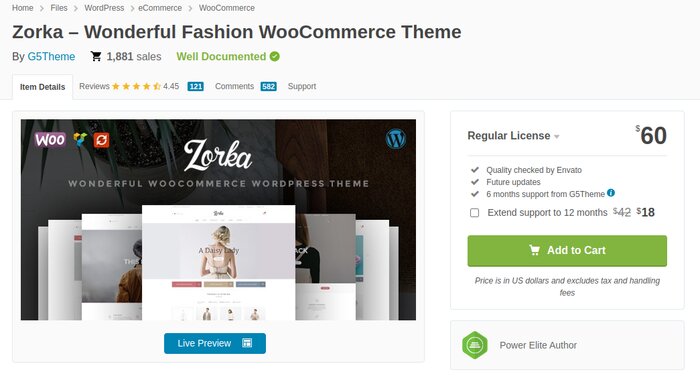The width and height of the screenshot is (700, 376).
Task: Open the Item Details tab
Action: 42,87
